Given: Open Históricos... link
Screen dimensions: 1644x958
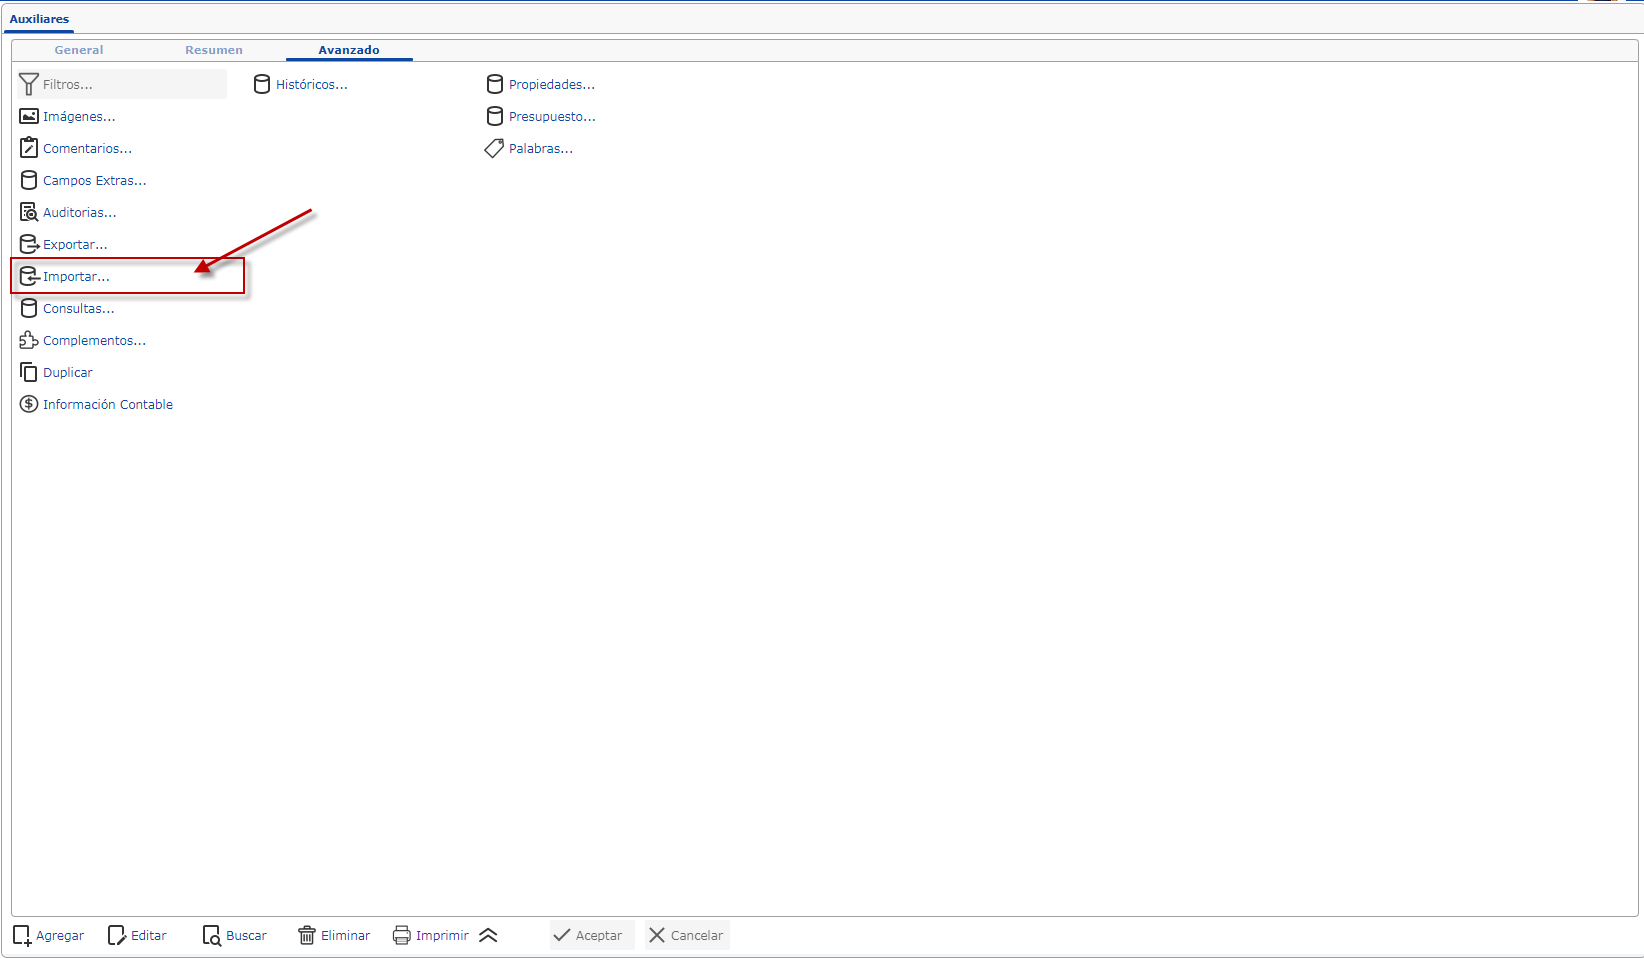Looking at the screenshot, I should (x=312, y=85).
